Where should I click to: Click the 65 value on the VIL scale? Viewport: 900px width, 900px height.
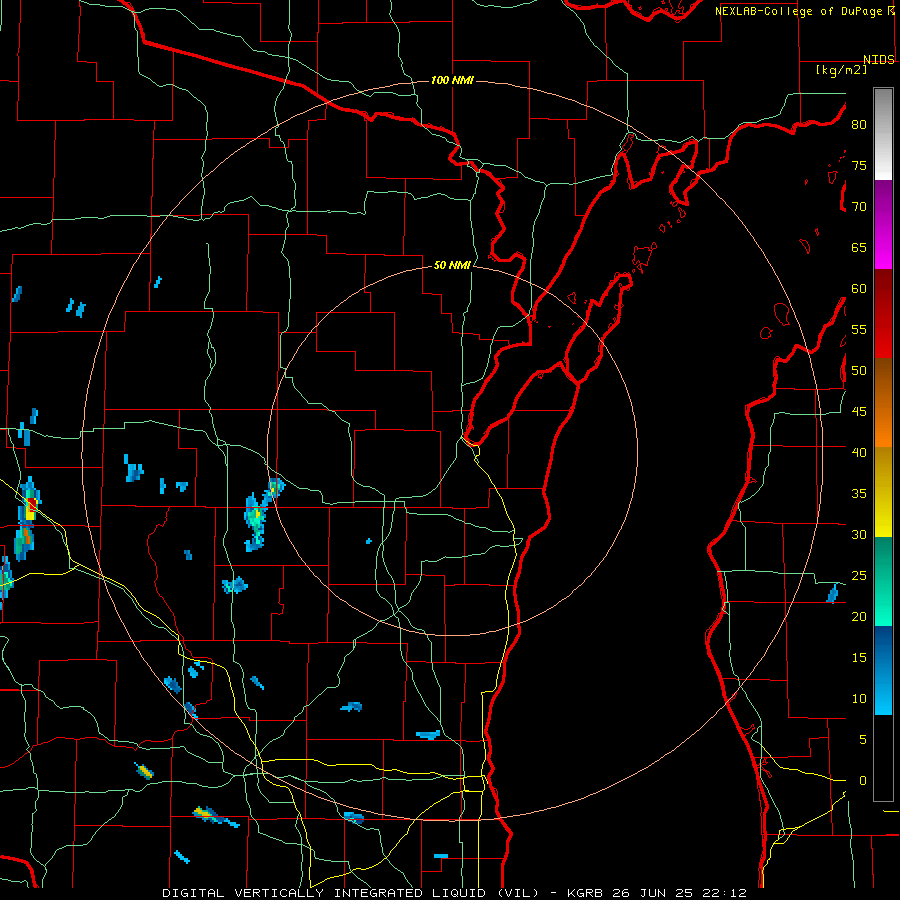[x=859, y=247]
